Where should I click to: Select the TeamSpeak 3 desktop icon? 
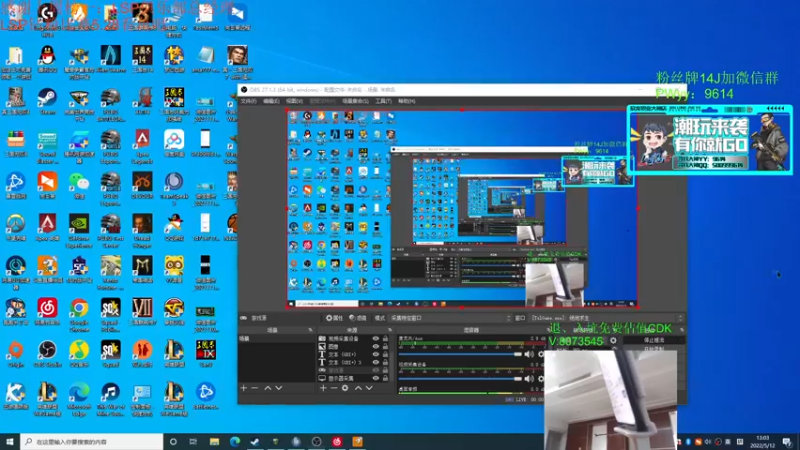173,188
